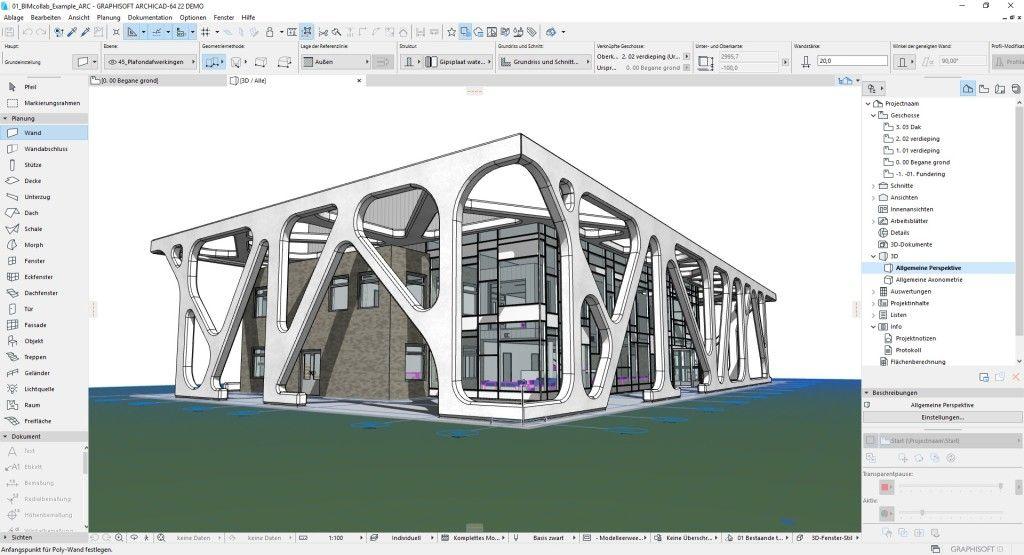Open the Planung menu
Image resolution: width=1024 pixels, height=555 pixels.
(x=108, y=18)
